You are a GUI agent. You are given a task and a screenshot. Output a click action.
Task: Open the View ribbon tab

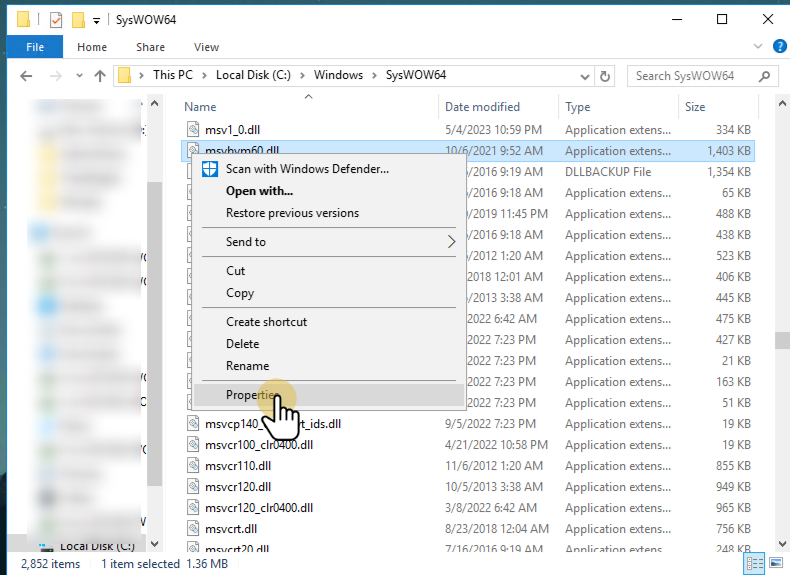click(206, 47)
